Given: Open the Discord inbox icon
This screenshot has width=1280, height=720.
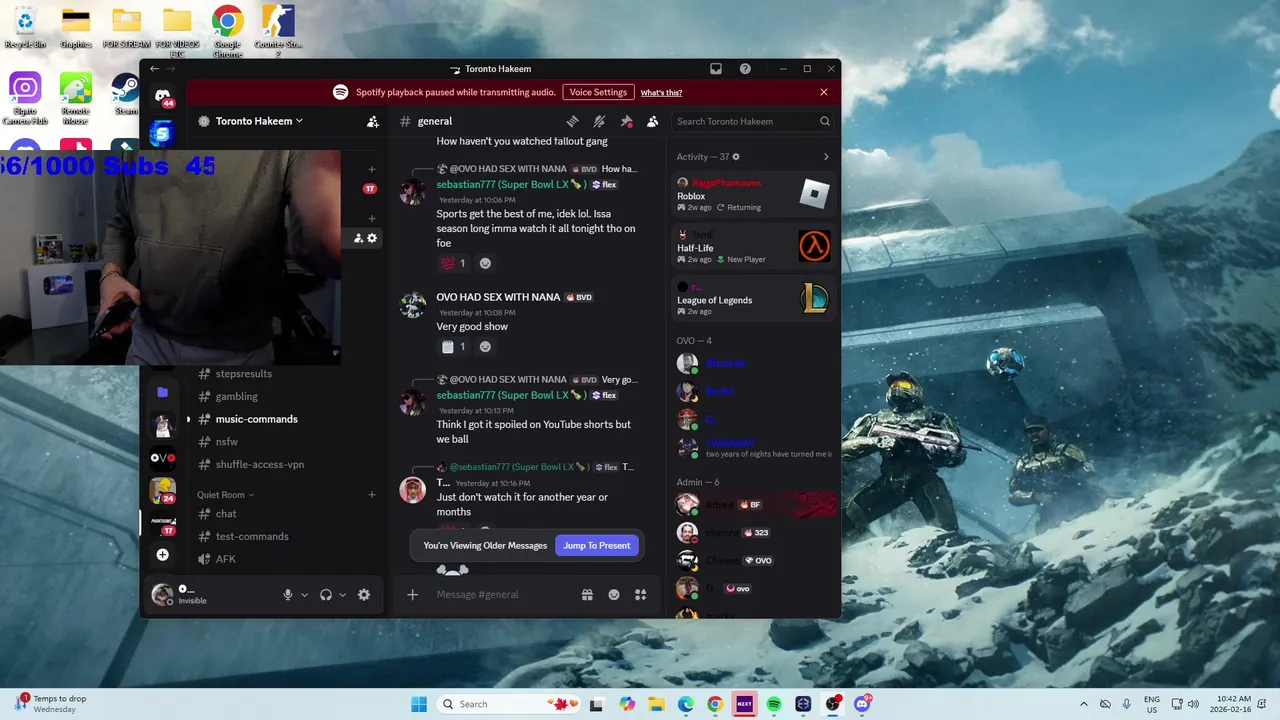Looking at the screenshot, I should tap(716, 69).
